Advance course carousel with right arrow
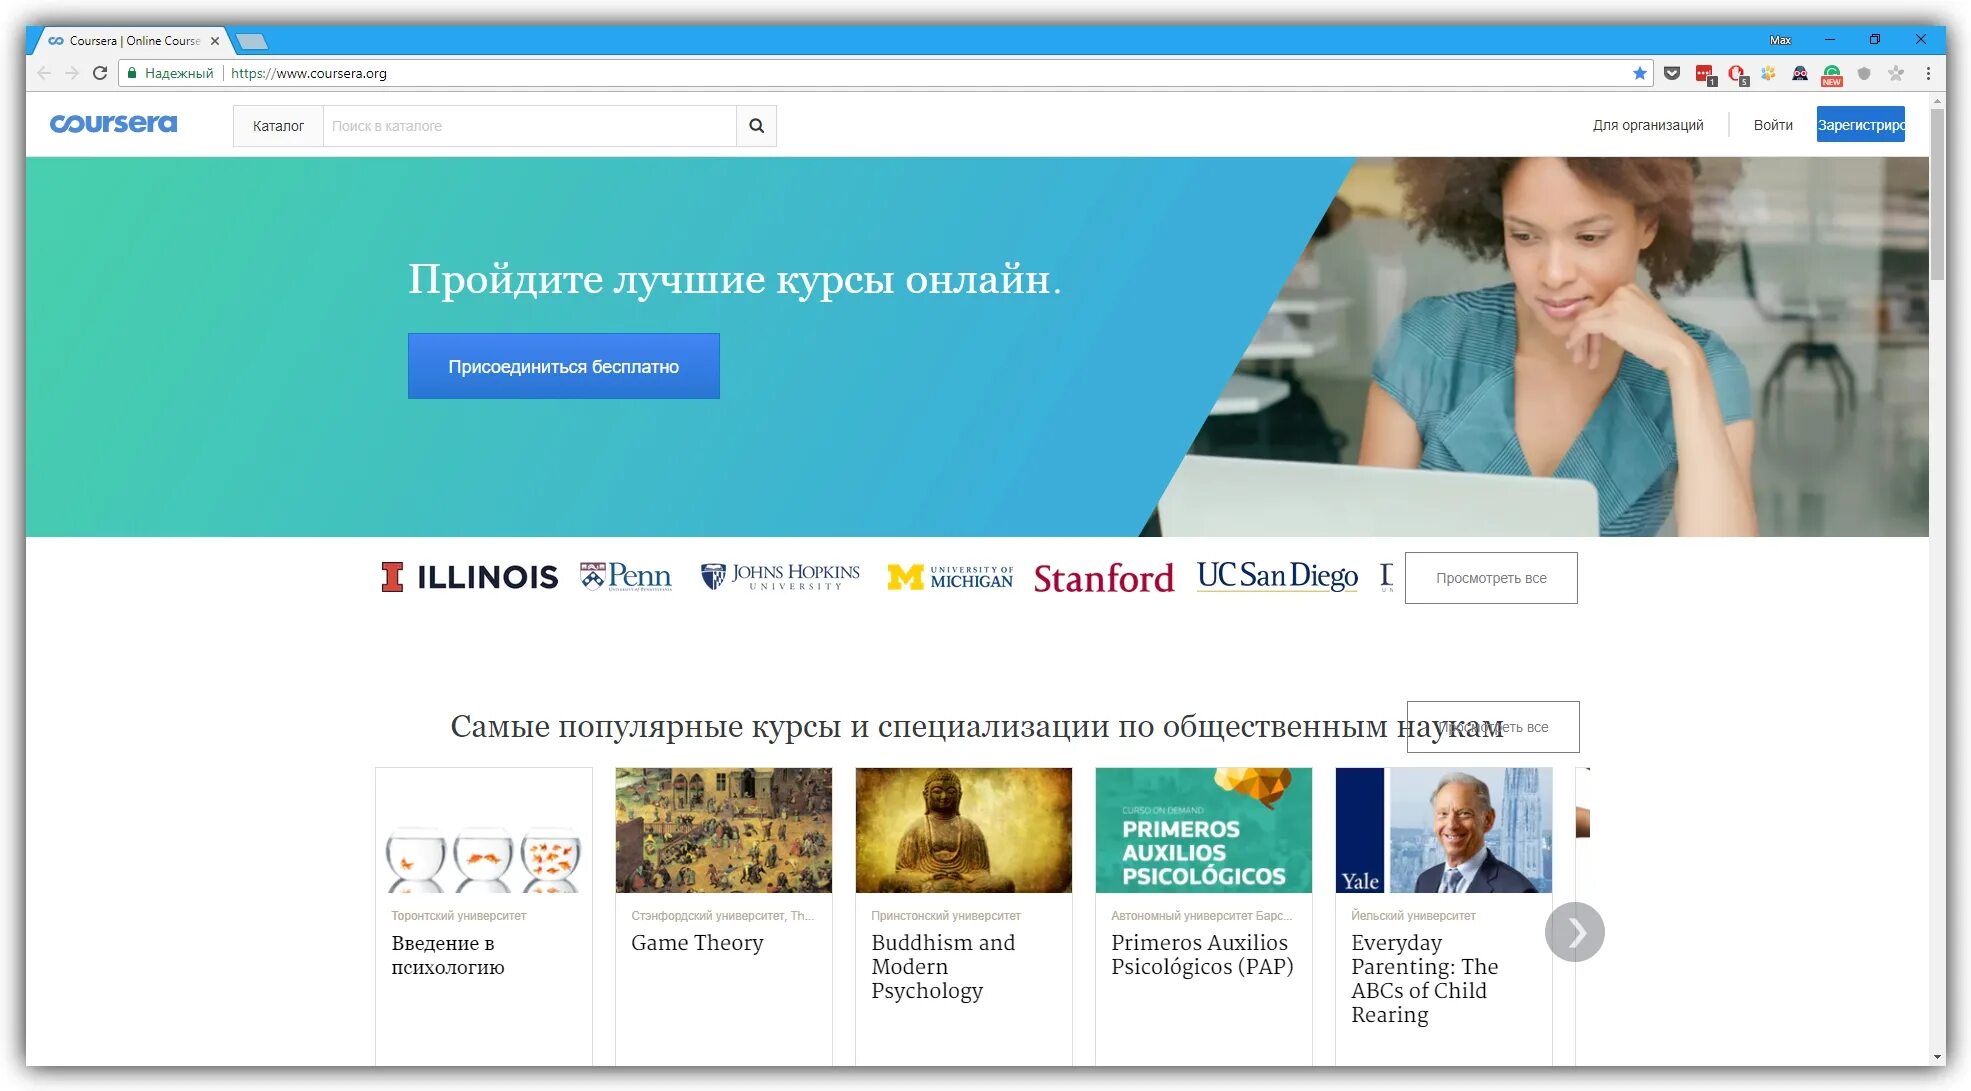The height and width of the screenshot is (1091, 1971). coord(1575,932)
